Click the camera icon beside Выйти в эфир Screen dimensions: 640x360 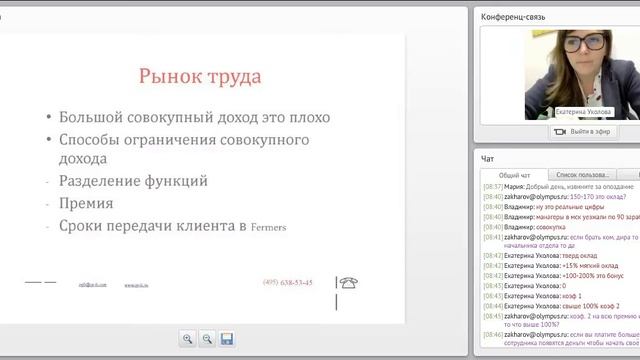pyautogui.click(x=560, y=132)
